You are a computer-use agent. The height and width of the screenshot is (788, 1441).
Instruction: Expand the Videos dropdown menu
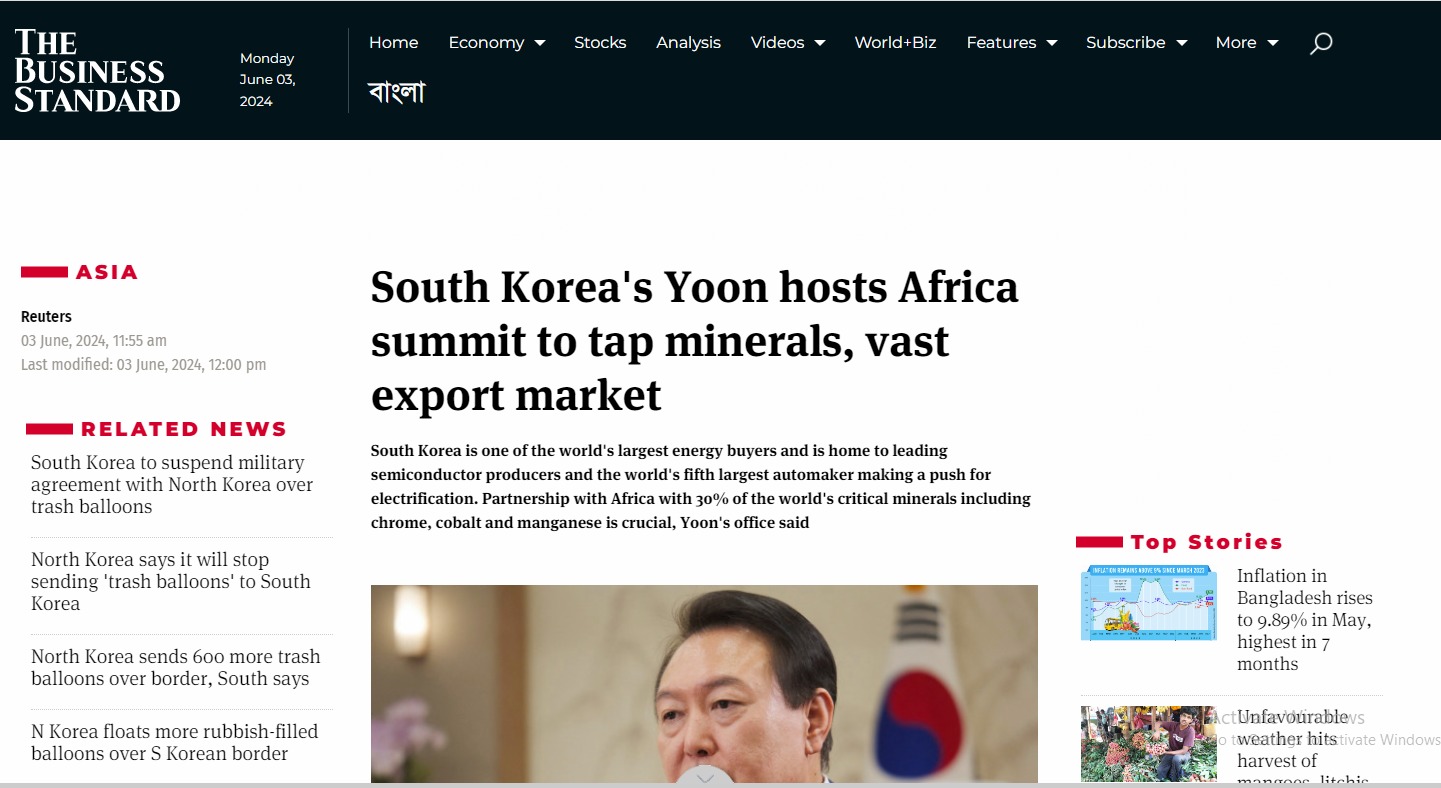(788, 42)
